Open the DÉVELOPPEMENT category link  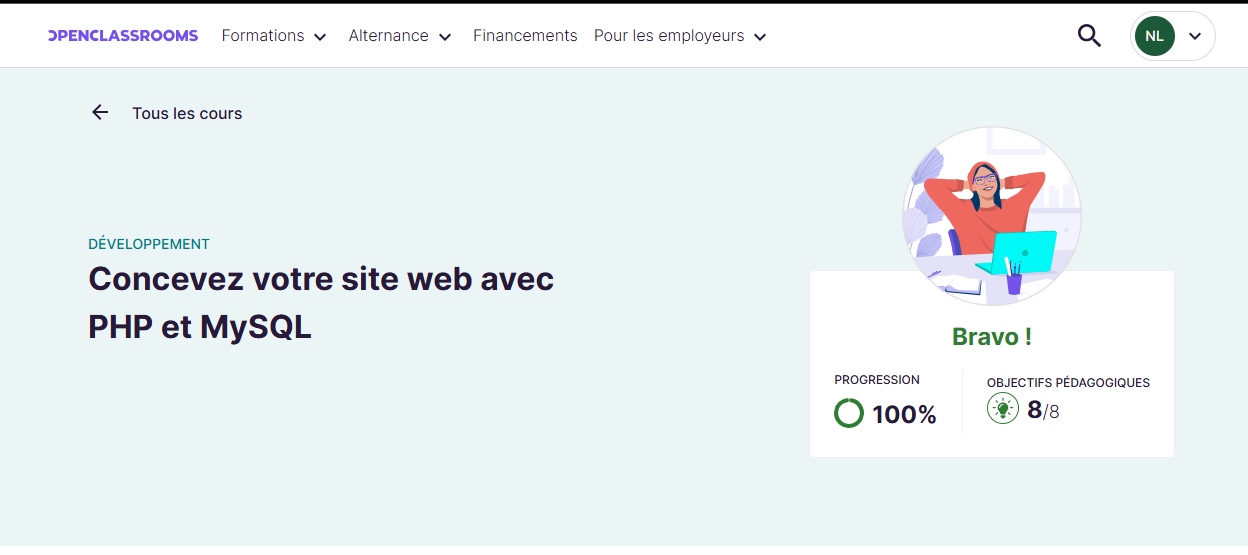tap(149, 244)
